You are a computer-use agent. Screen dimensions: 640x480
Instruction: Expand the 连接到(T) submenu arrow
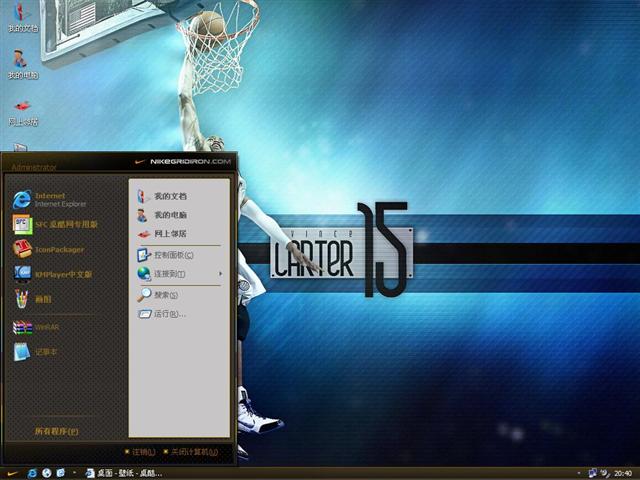click(220, 273)
